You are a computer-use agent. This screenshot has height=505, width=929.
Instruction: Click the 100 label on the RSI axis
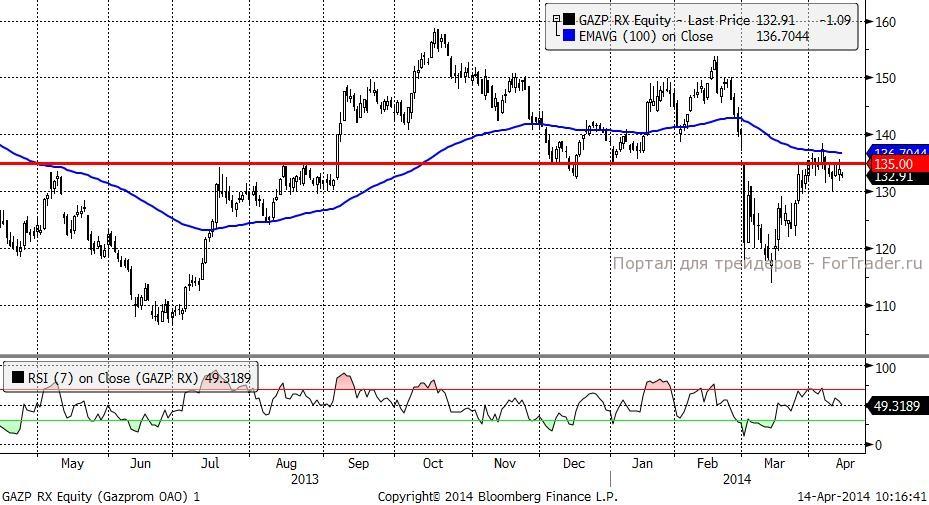tap(885, 368)
